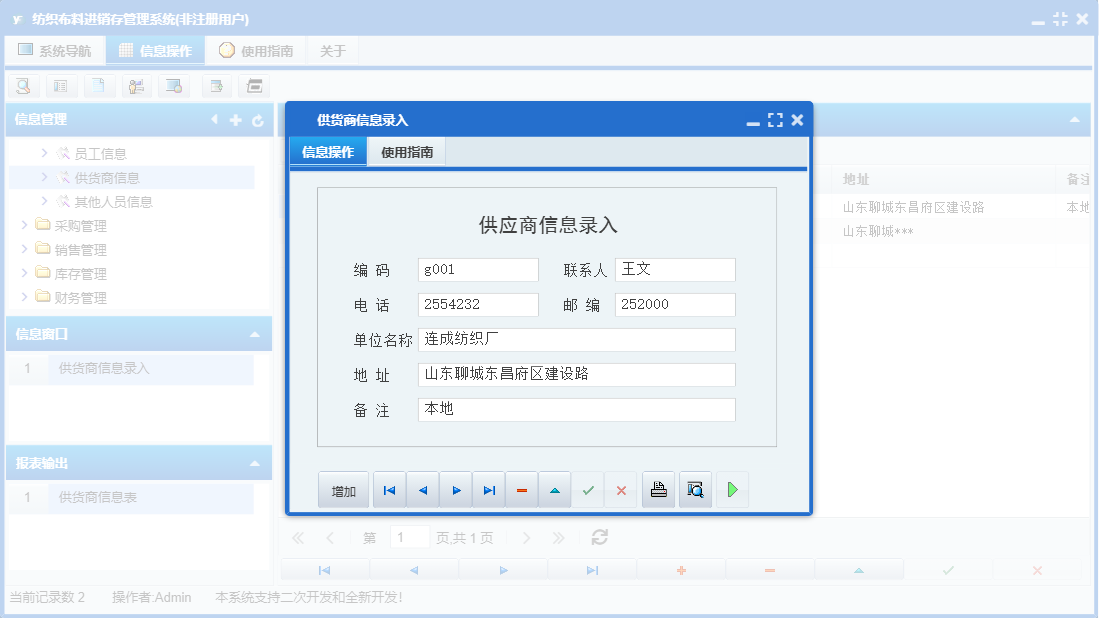Edit record using the blue triangle icon
The width and height of the screenshot is (1099, 618).
coord(555,489)
